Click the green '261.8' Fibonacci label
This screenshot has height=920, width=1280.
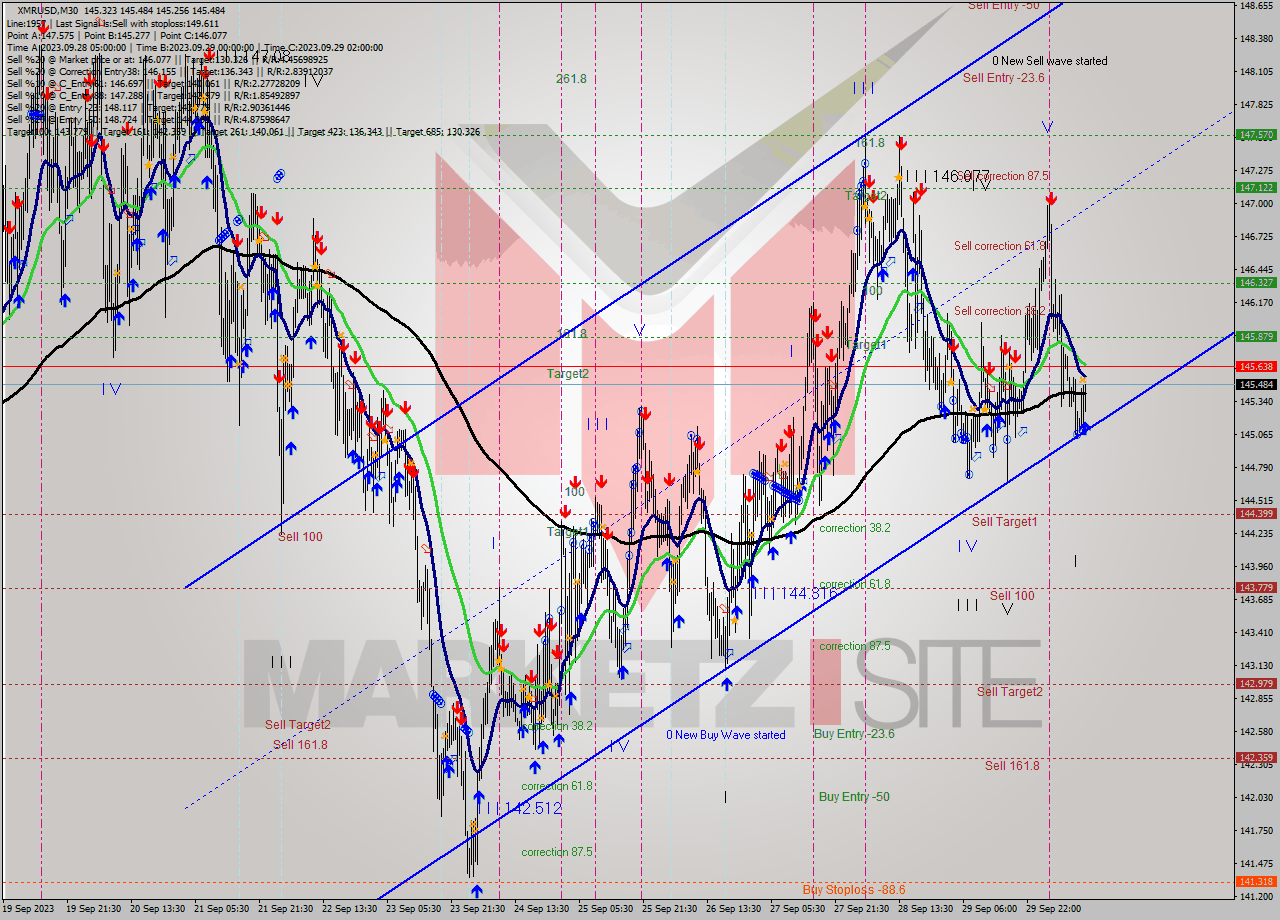click(x=571, y=79)
